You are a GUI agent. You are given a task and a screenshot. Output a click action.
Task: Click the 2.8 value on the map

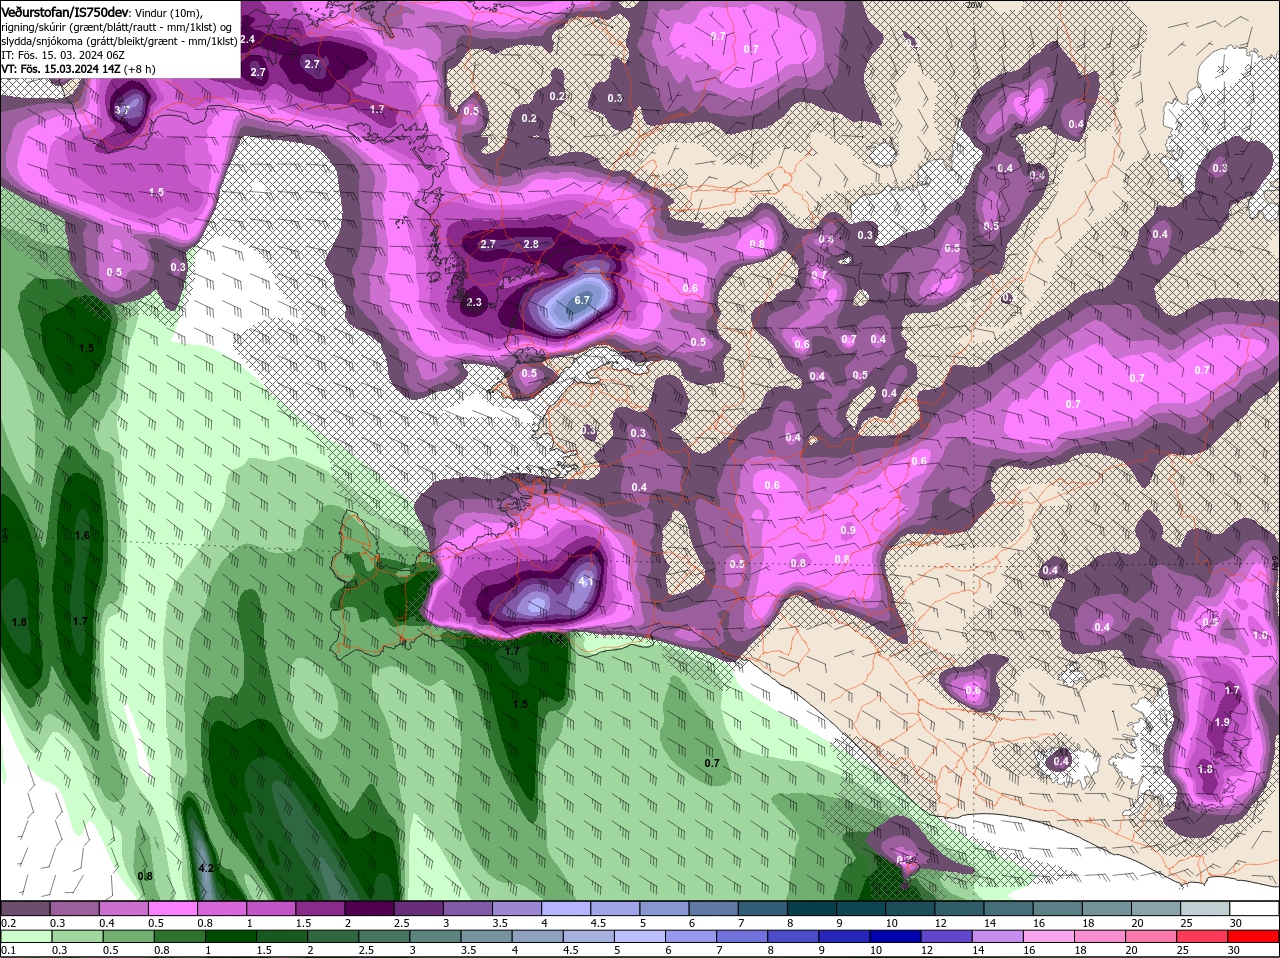click(x=531, y=244)
